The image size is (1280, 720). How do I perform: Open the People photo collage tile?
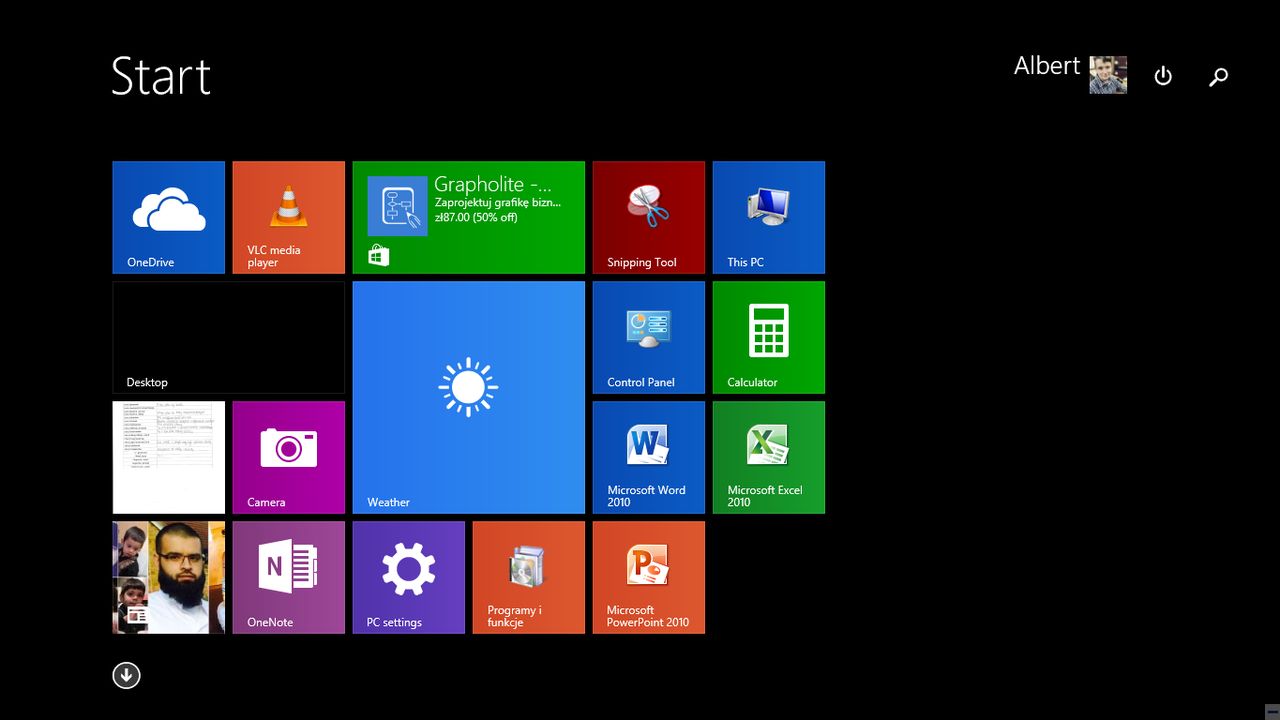tap(169, 577)
